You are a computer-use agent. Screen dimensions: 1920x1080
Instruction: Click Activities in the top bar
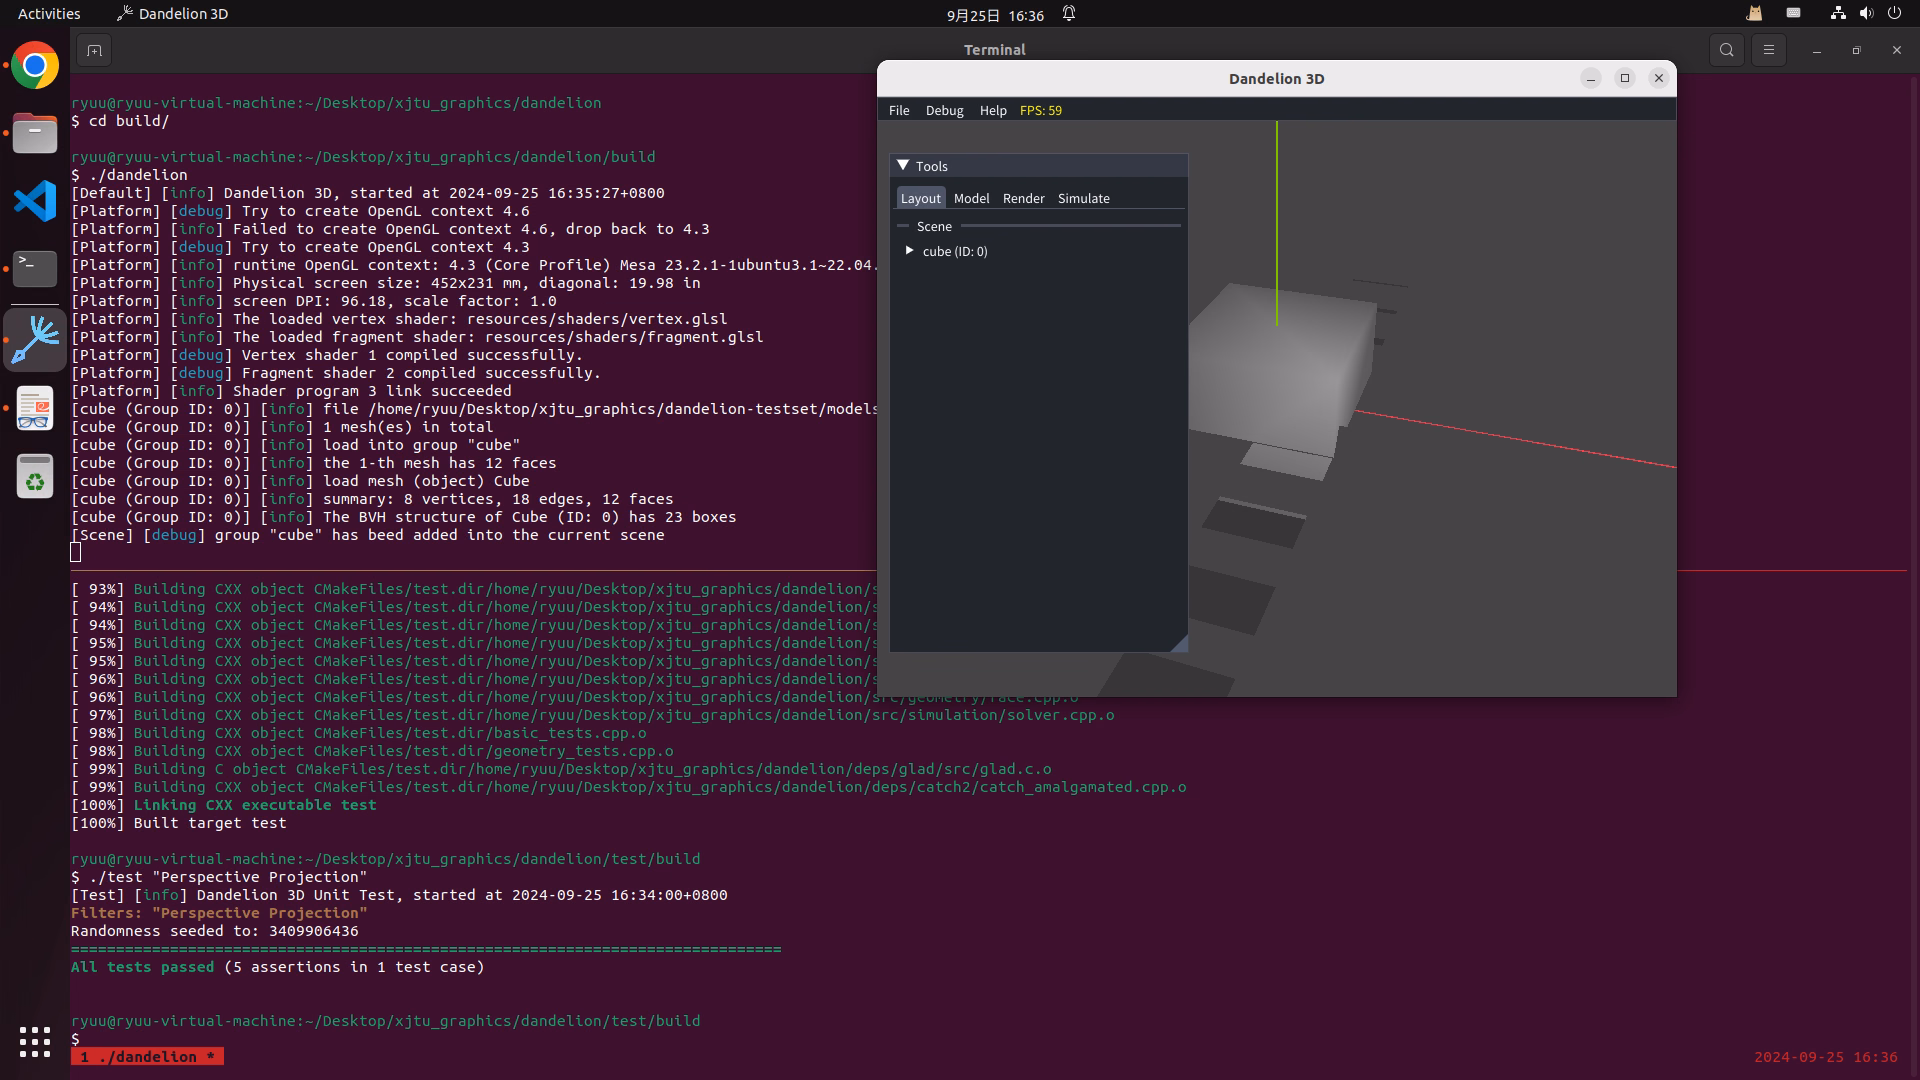49,14
